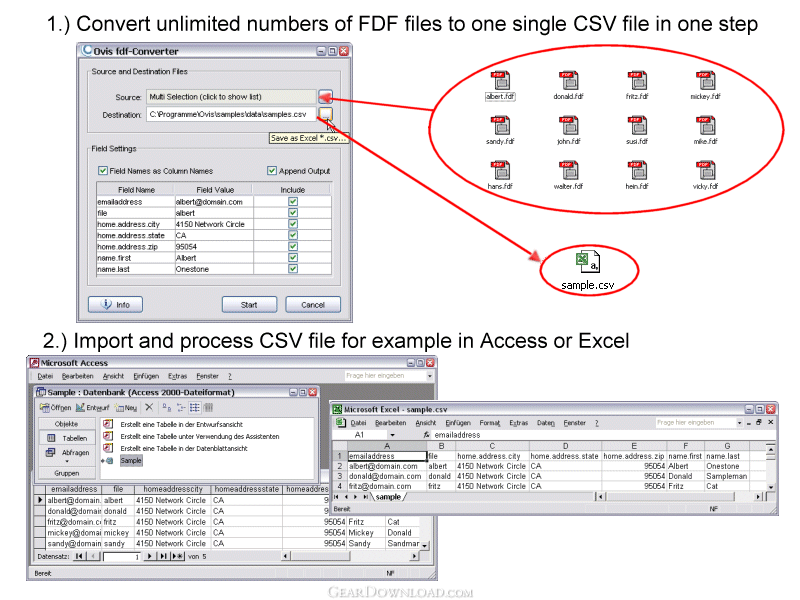
Task: Open Excel 'Frage hier eingeben' dropdown arrow
Action: 739,423
